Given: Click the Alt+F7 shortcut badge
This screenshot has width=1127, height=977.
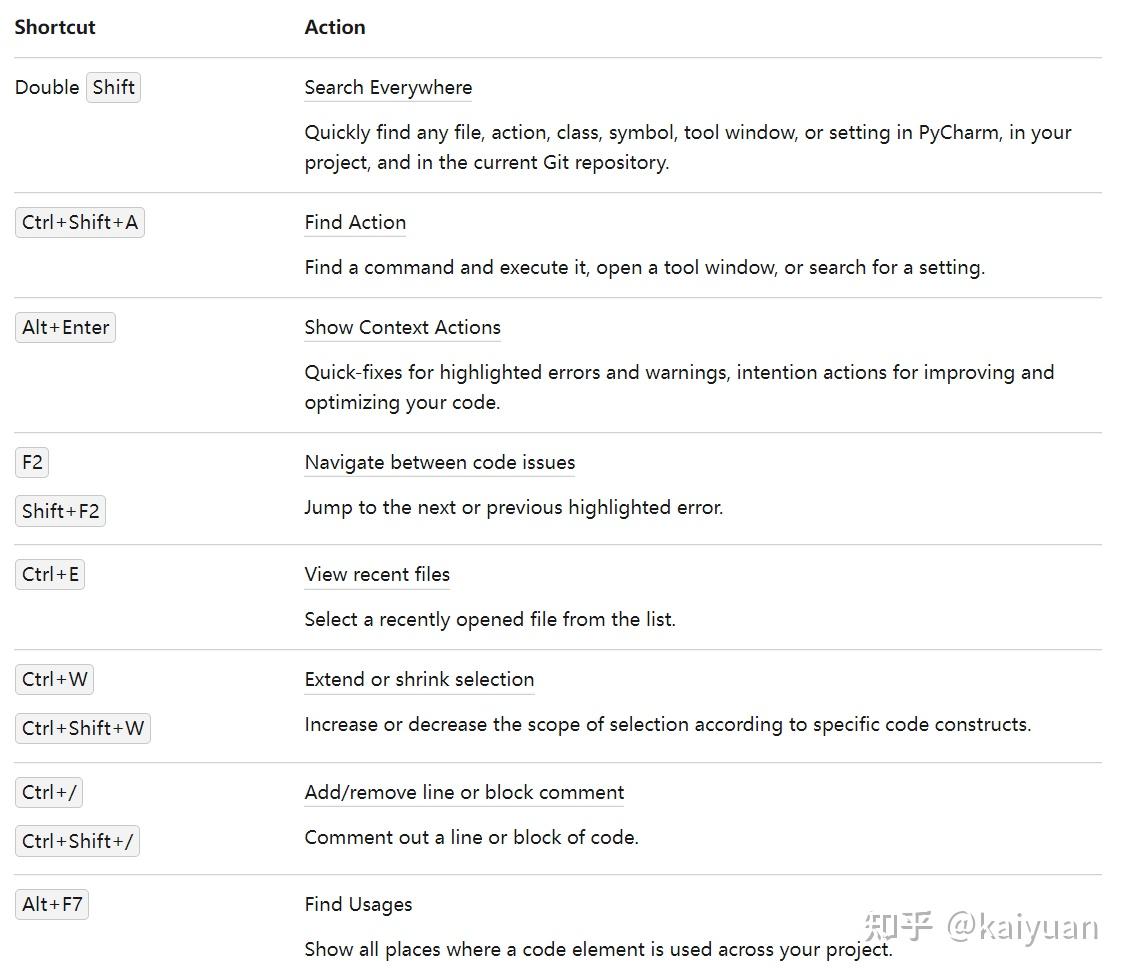Looking at the screenshot, I should coord(52,905).
